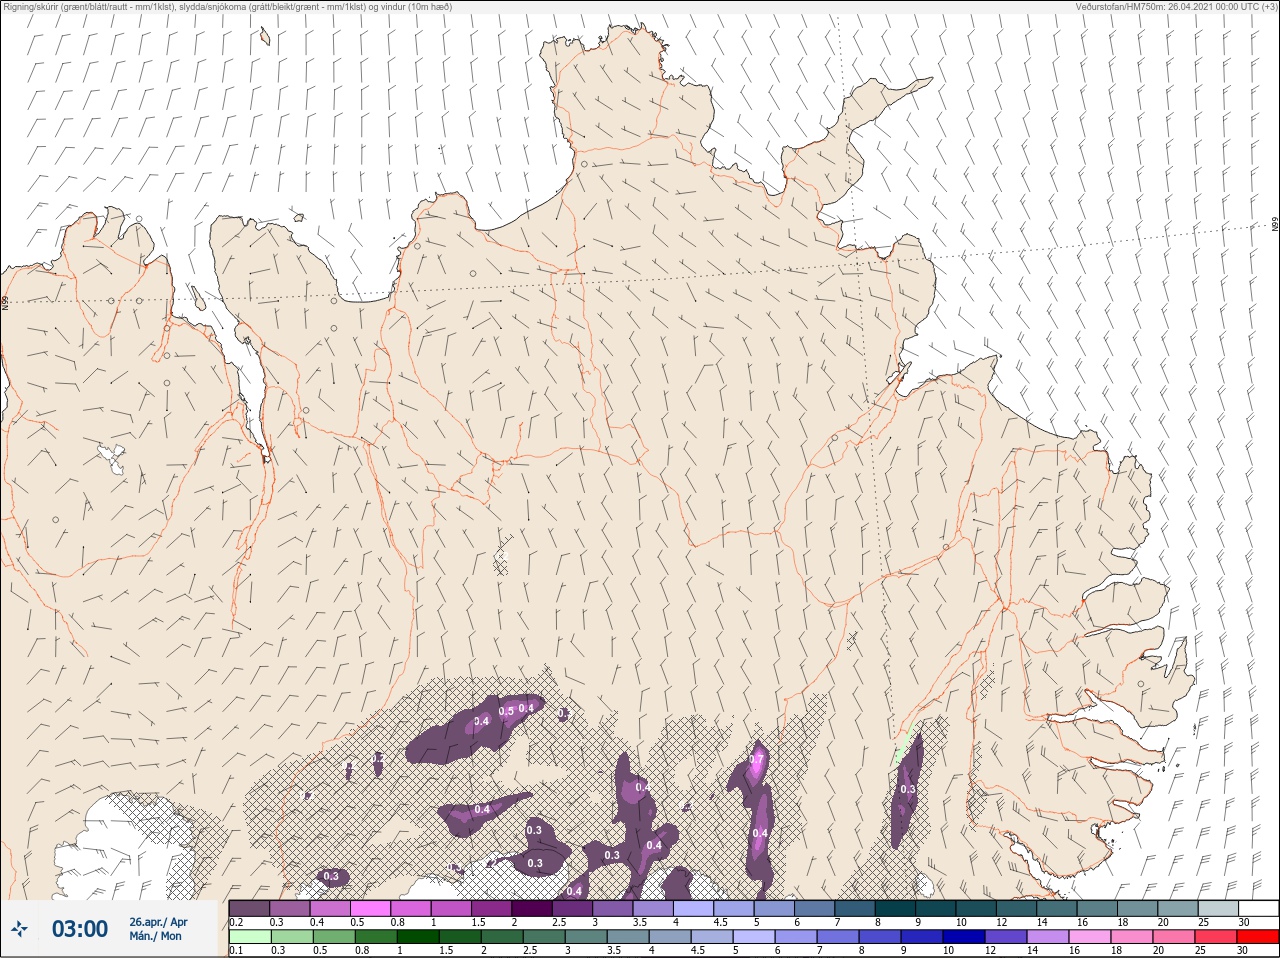Click '0.3' on the narrow easternmost purple band
The width and height of the screenshot is (1280, 958).
[x=908, y=789]
